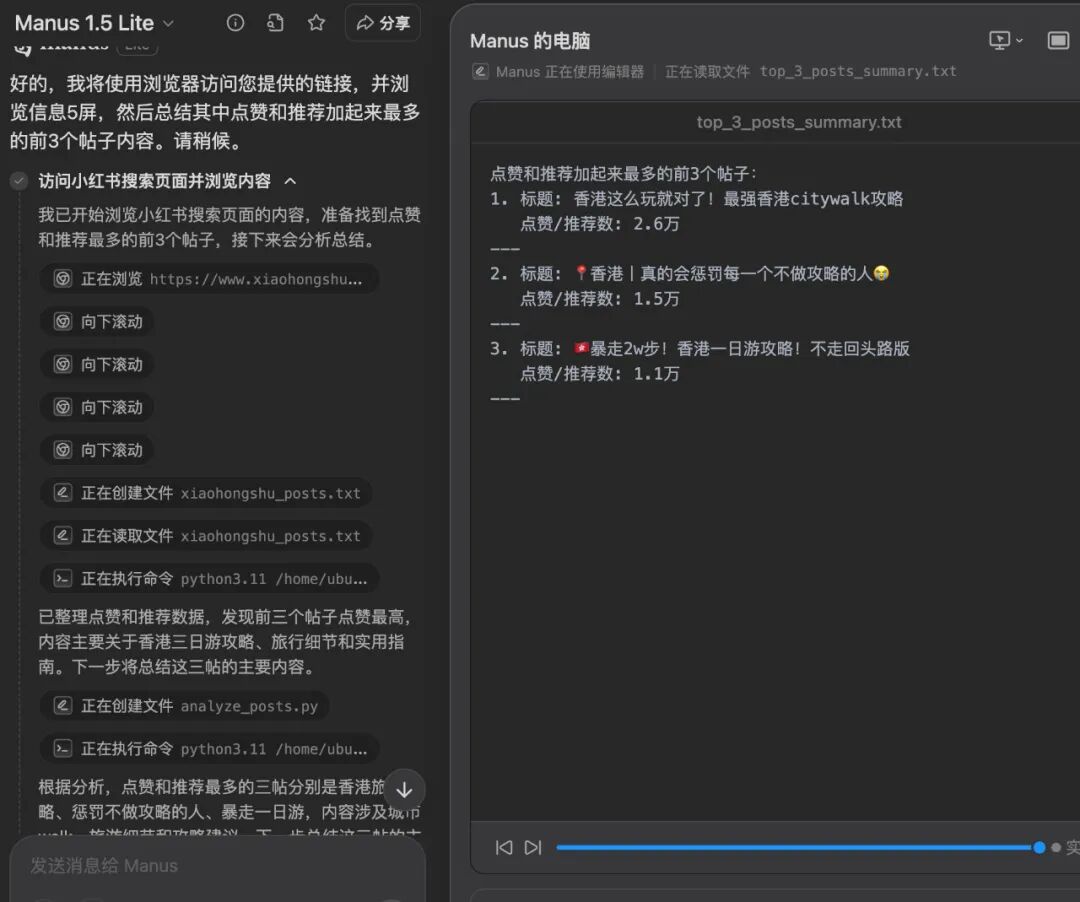Click the line 暴走2w步！香港一日游攻略

741,349
